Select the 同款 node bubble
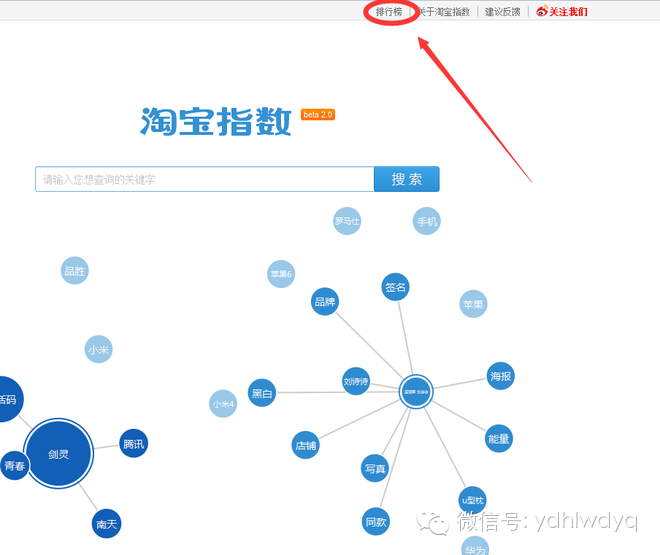Screen dimensions: 660x555 [376, 521]
